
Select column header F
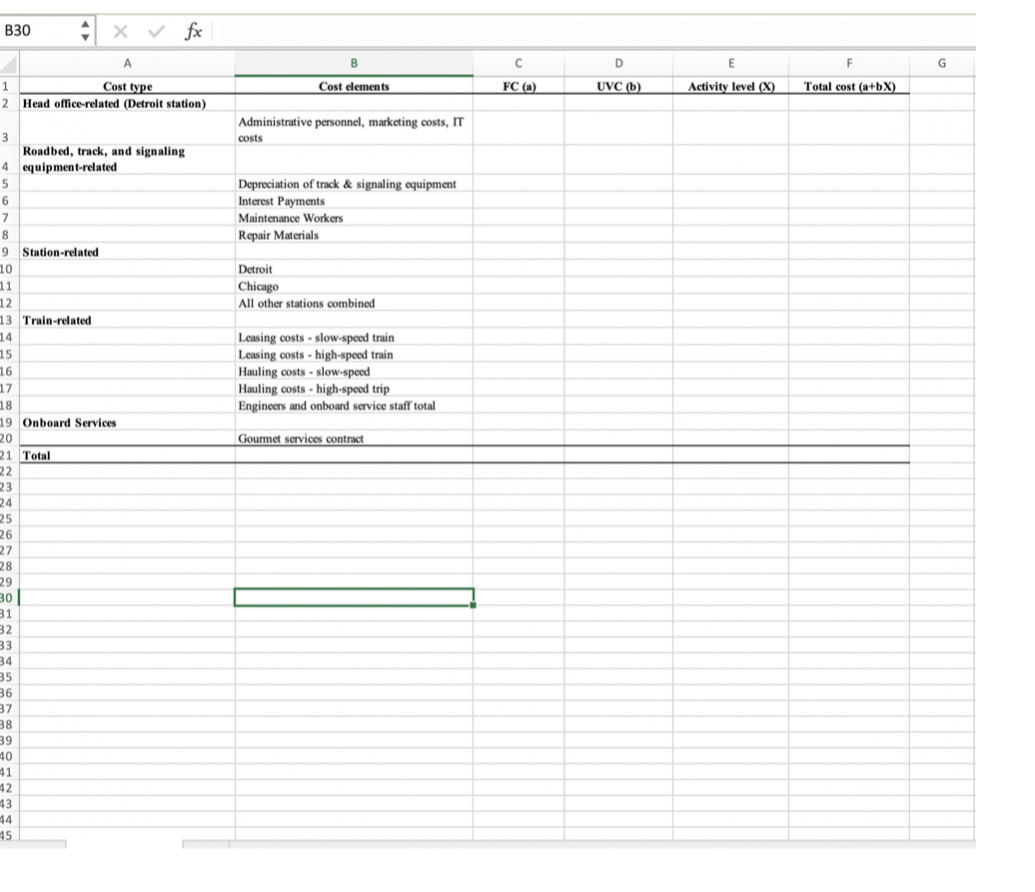click(849, 62)
